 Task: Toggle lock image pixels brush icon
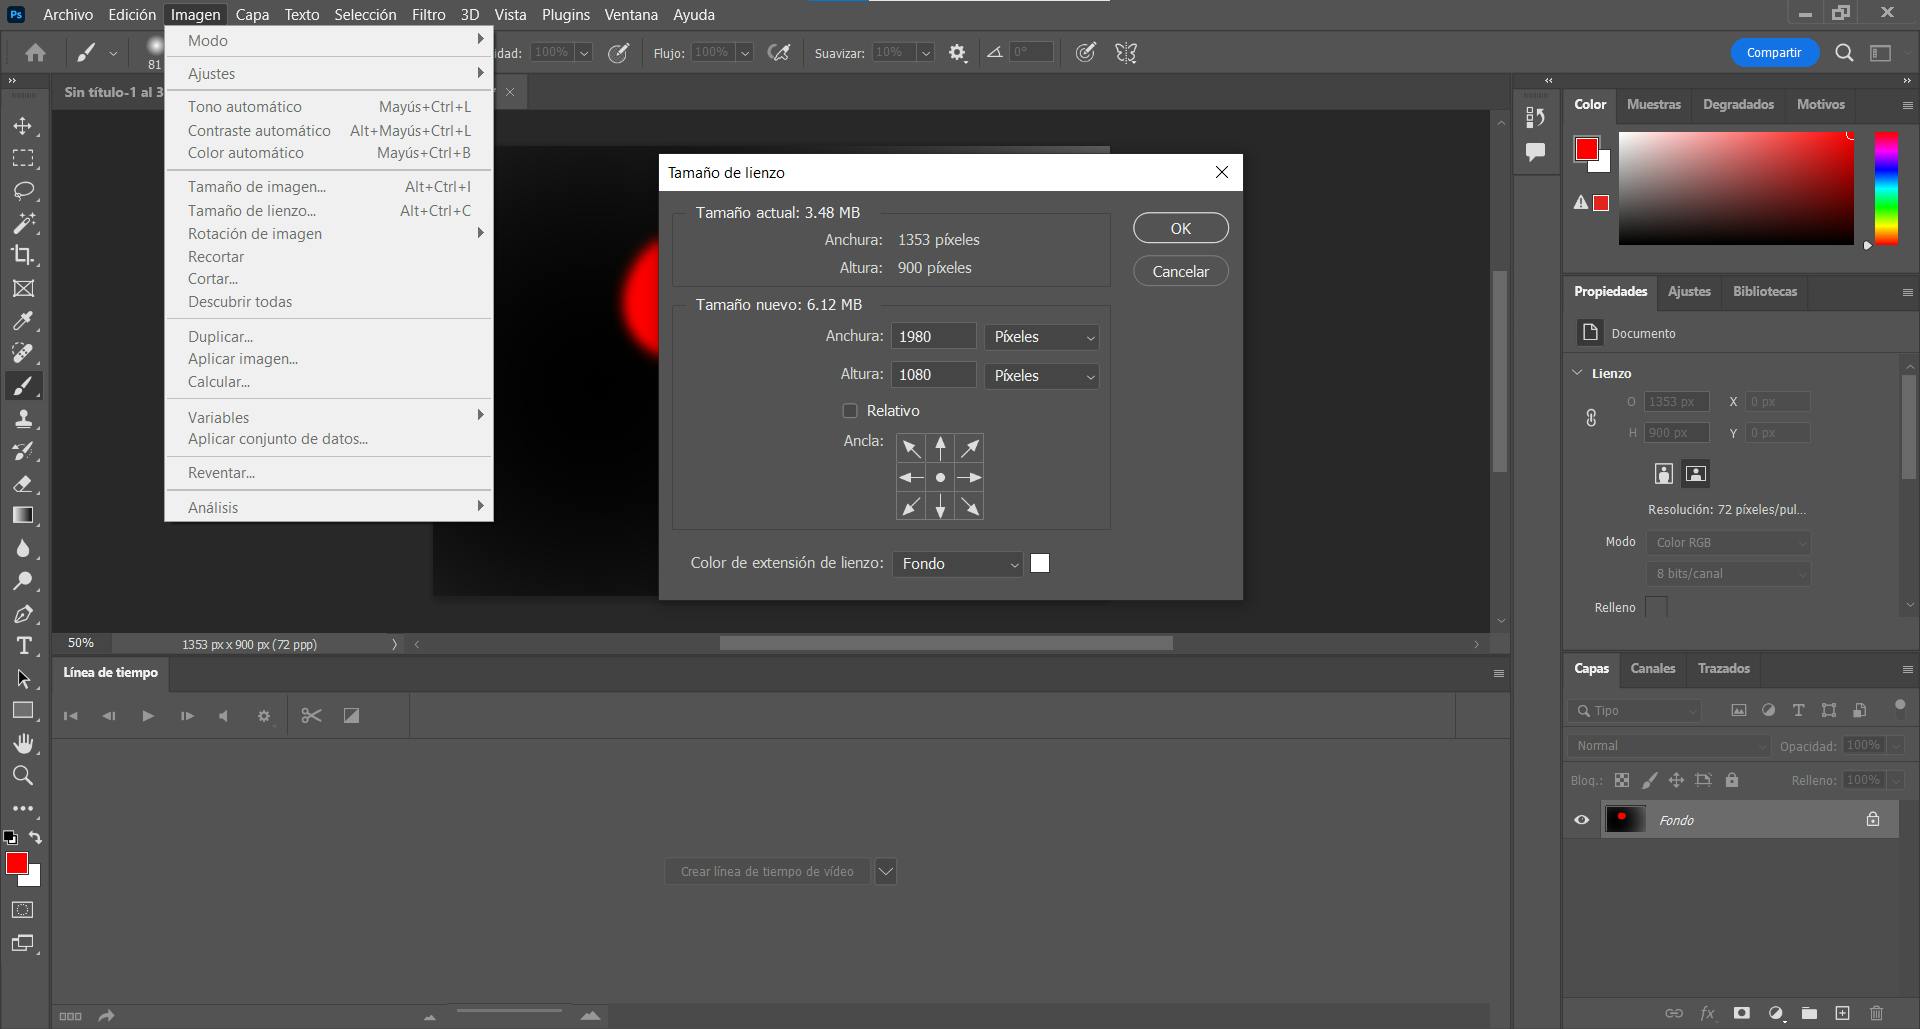1649,780
